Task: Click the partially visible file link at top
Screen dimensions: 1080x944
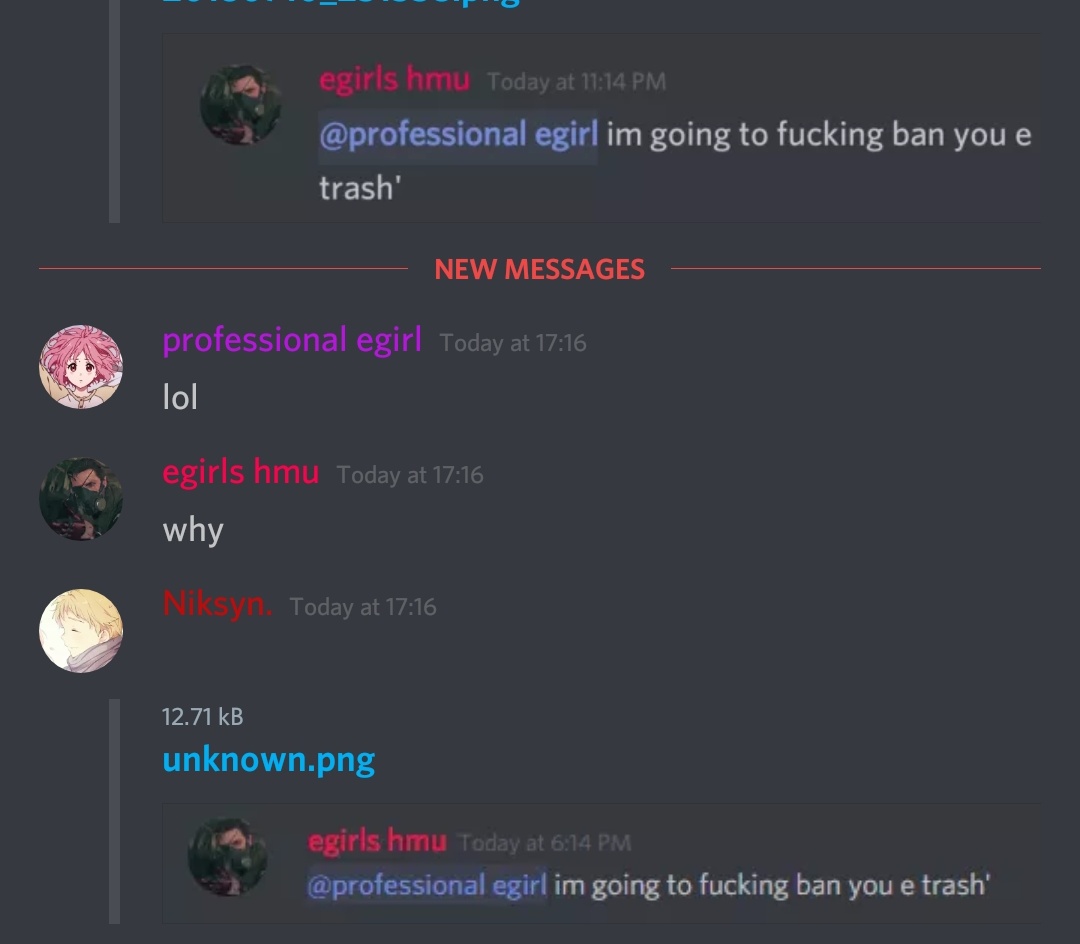Action: click(341, 3)
